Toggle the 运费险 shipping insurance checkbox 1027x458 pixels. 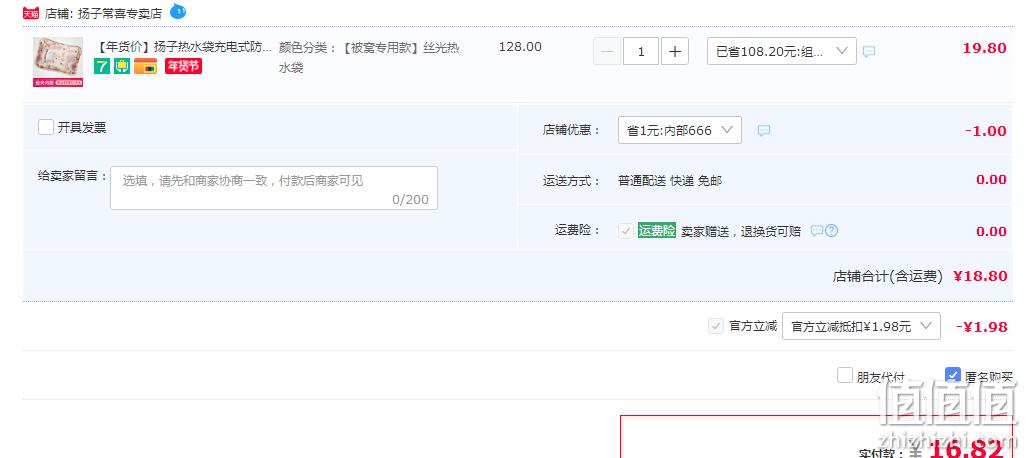[626, 231]
